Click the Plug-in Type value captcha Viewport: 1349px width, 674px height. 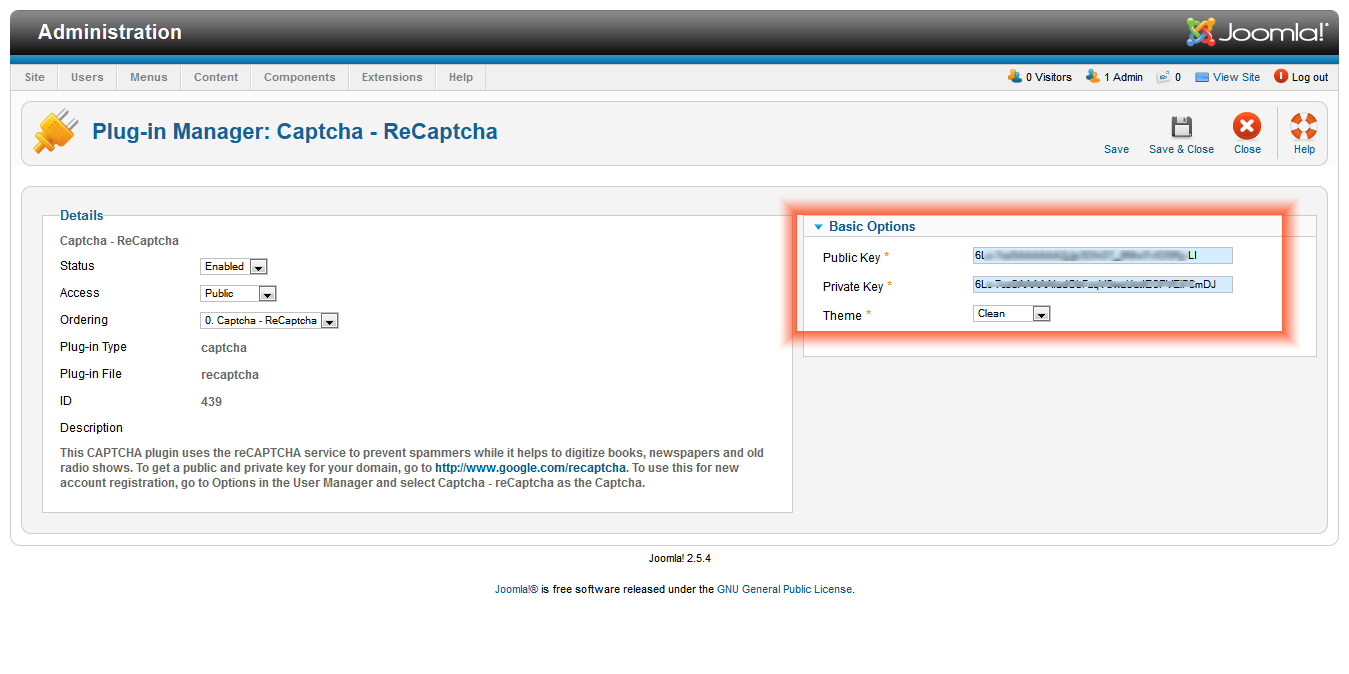pyautogui.click(x=224, y=348)
